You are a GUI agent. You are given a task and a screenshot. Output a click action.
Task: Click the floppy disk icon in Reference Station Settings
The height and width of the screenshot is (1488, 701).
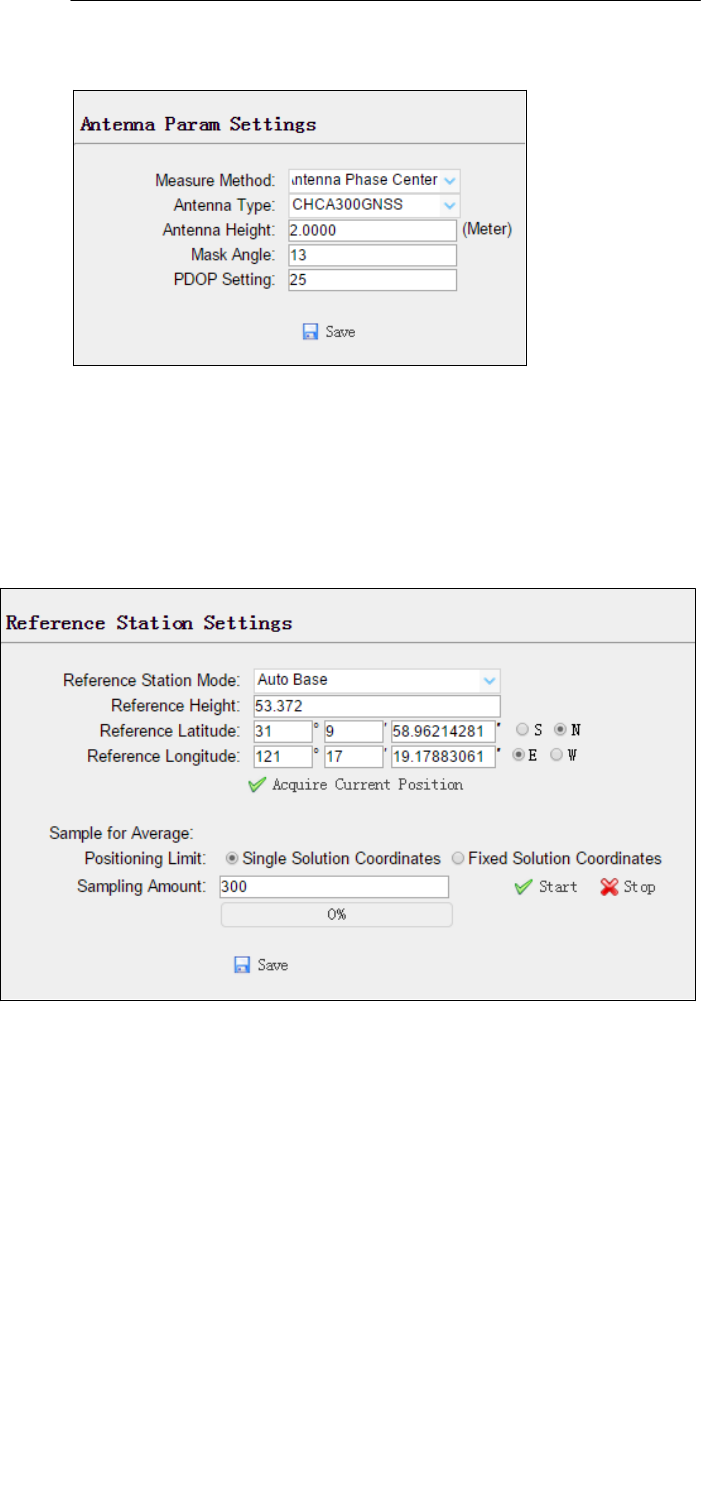241,965
